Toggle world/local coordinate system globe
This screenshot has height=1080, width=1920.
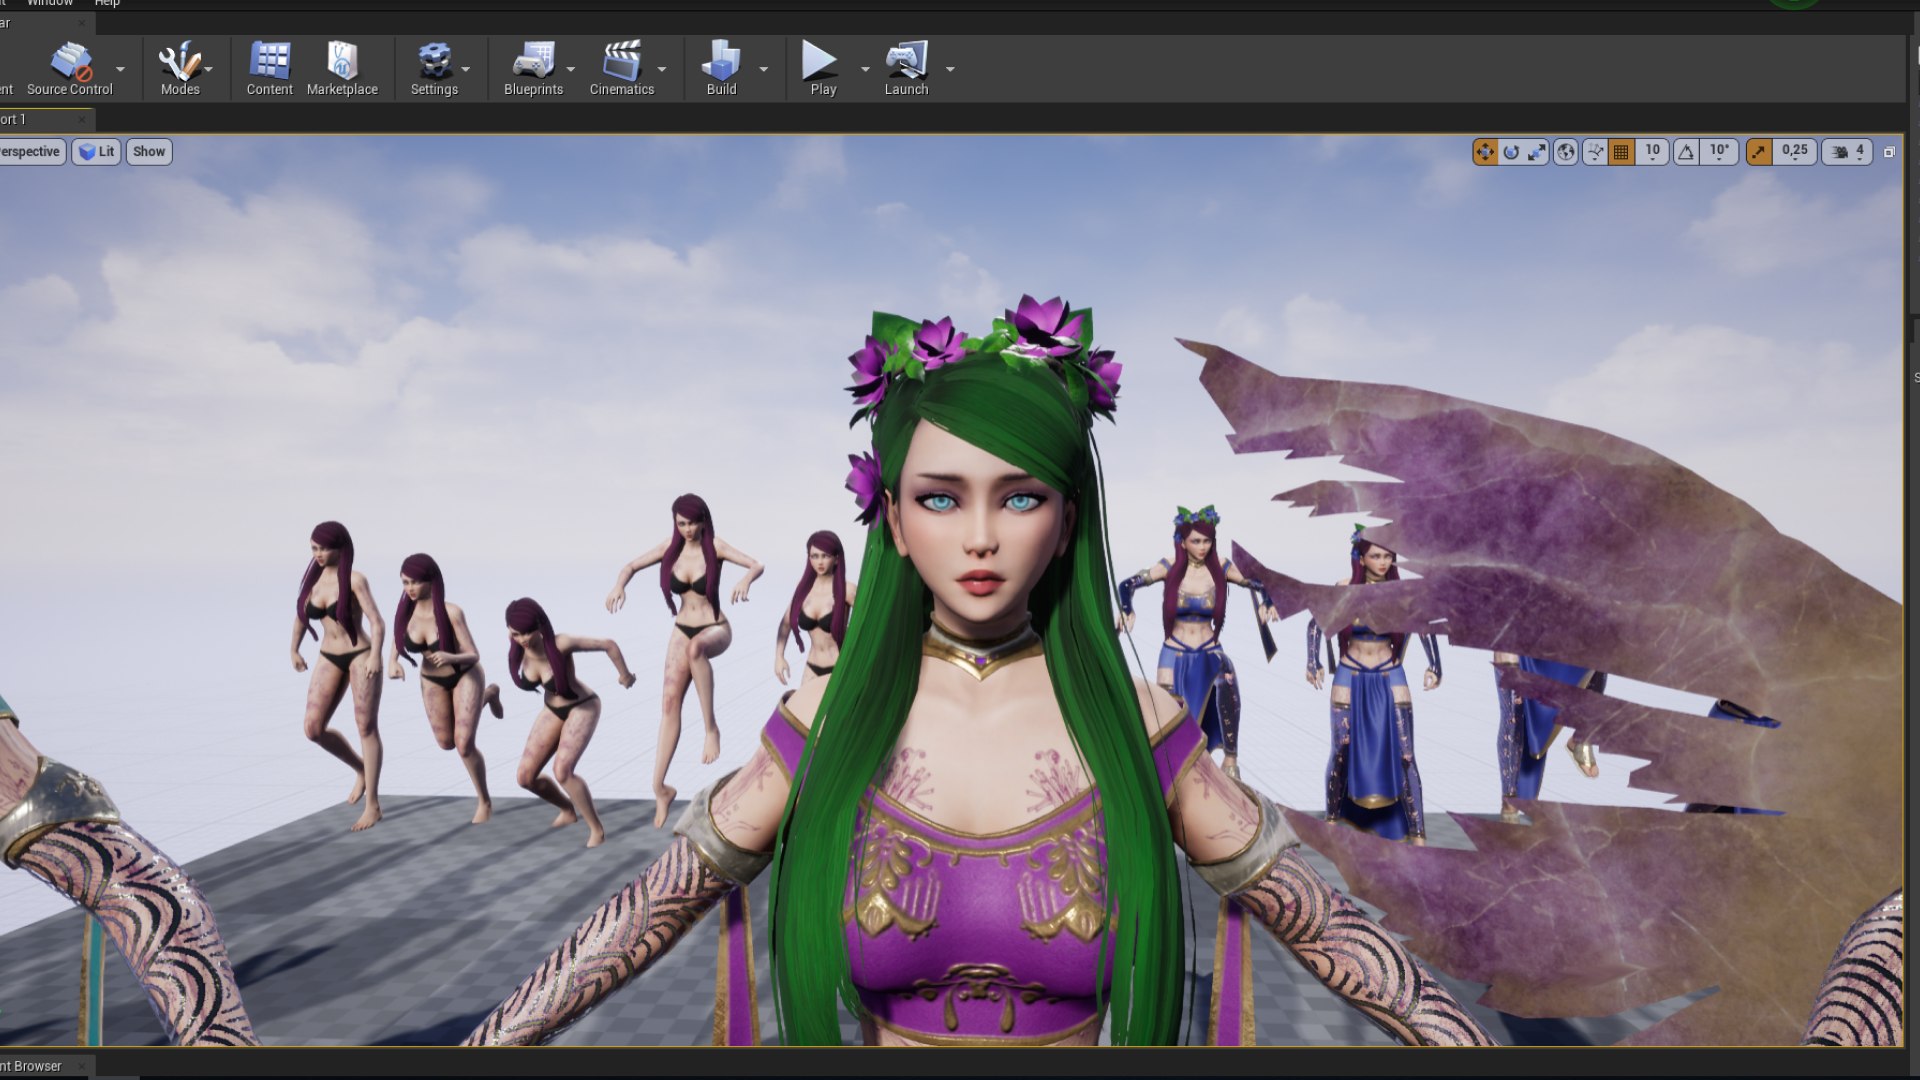[1565, 152]
